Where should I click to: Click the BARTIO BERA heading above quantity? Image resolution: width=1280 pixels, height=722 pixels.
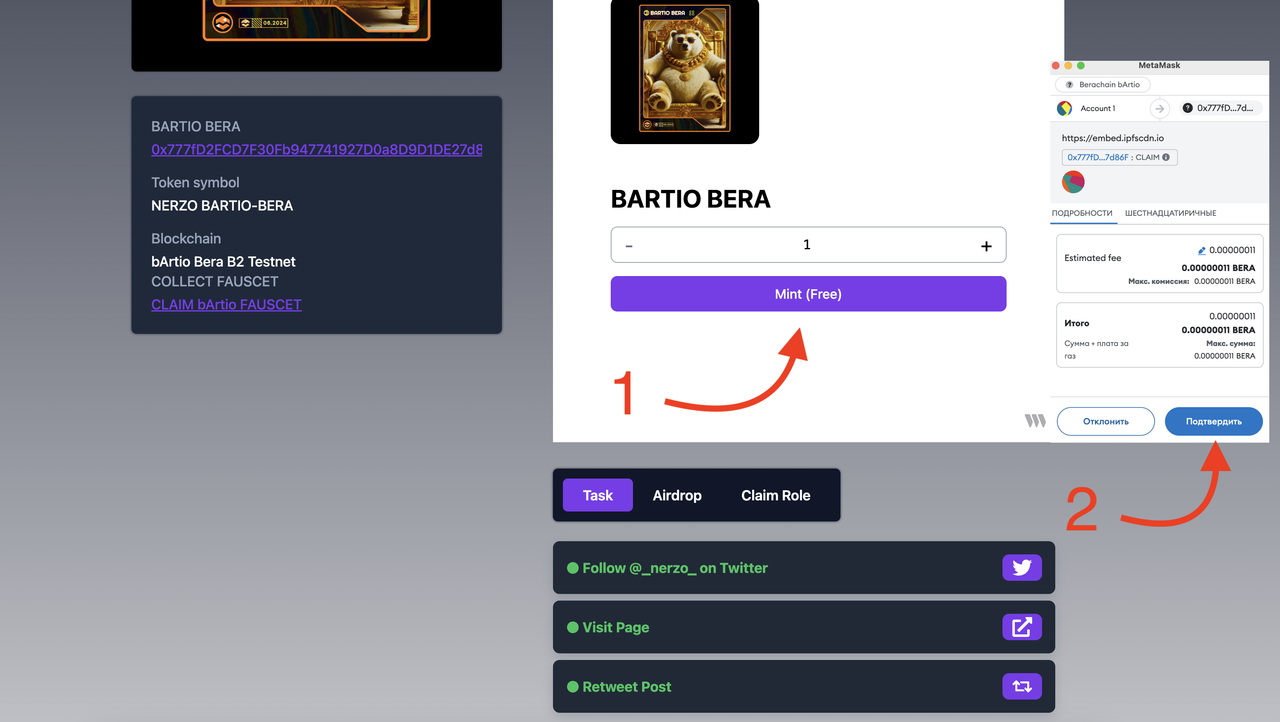[691, 199]
